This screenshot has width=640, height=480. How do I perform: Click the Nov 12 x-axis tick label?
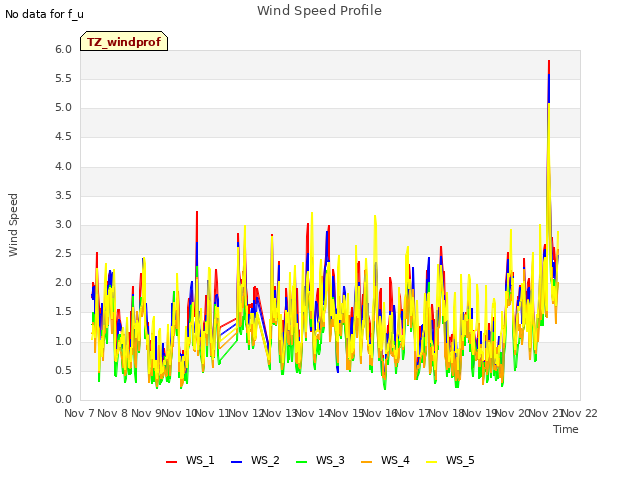click(x=246, y=413)
